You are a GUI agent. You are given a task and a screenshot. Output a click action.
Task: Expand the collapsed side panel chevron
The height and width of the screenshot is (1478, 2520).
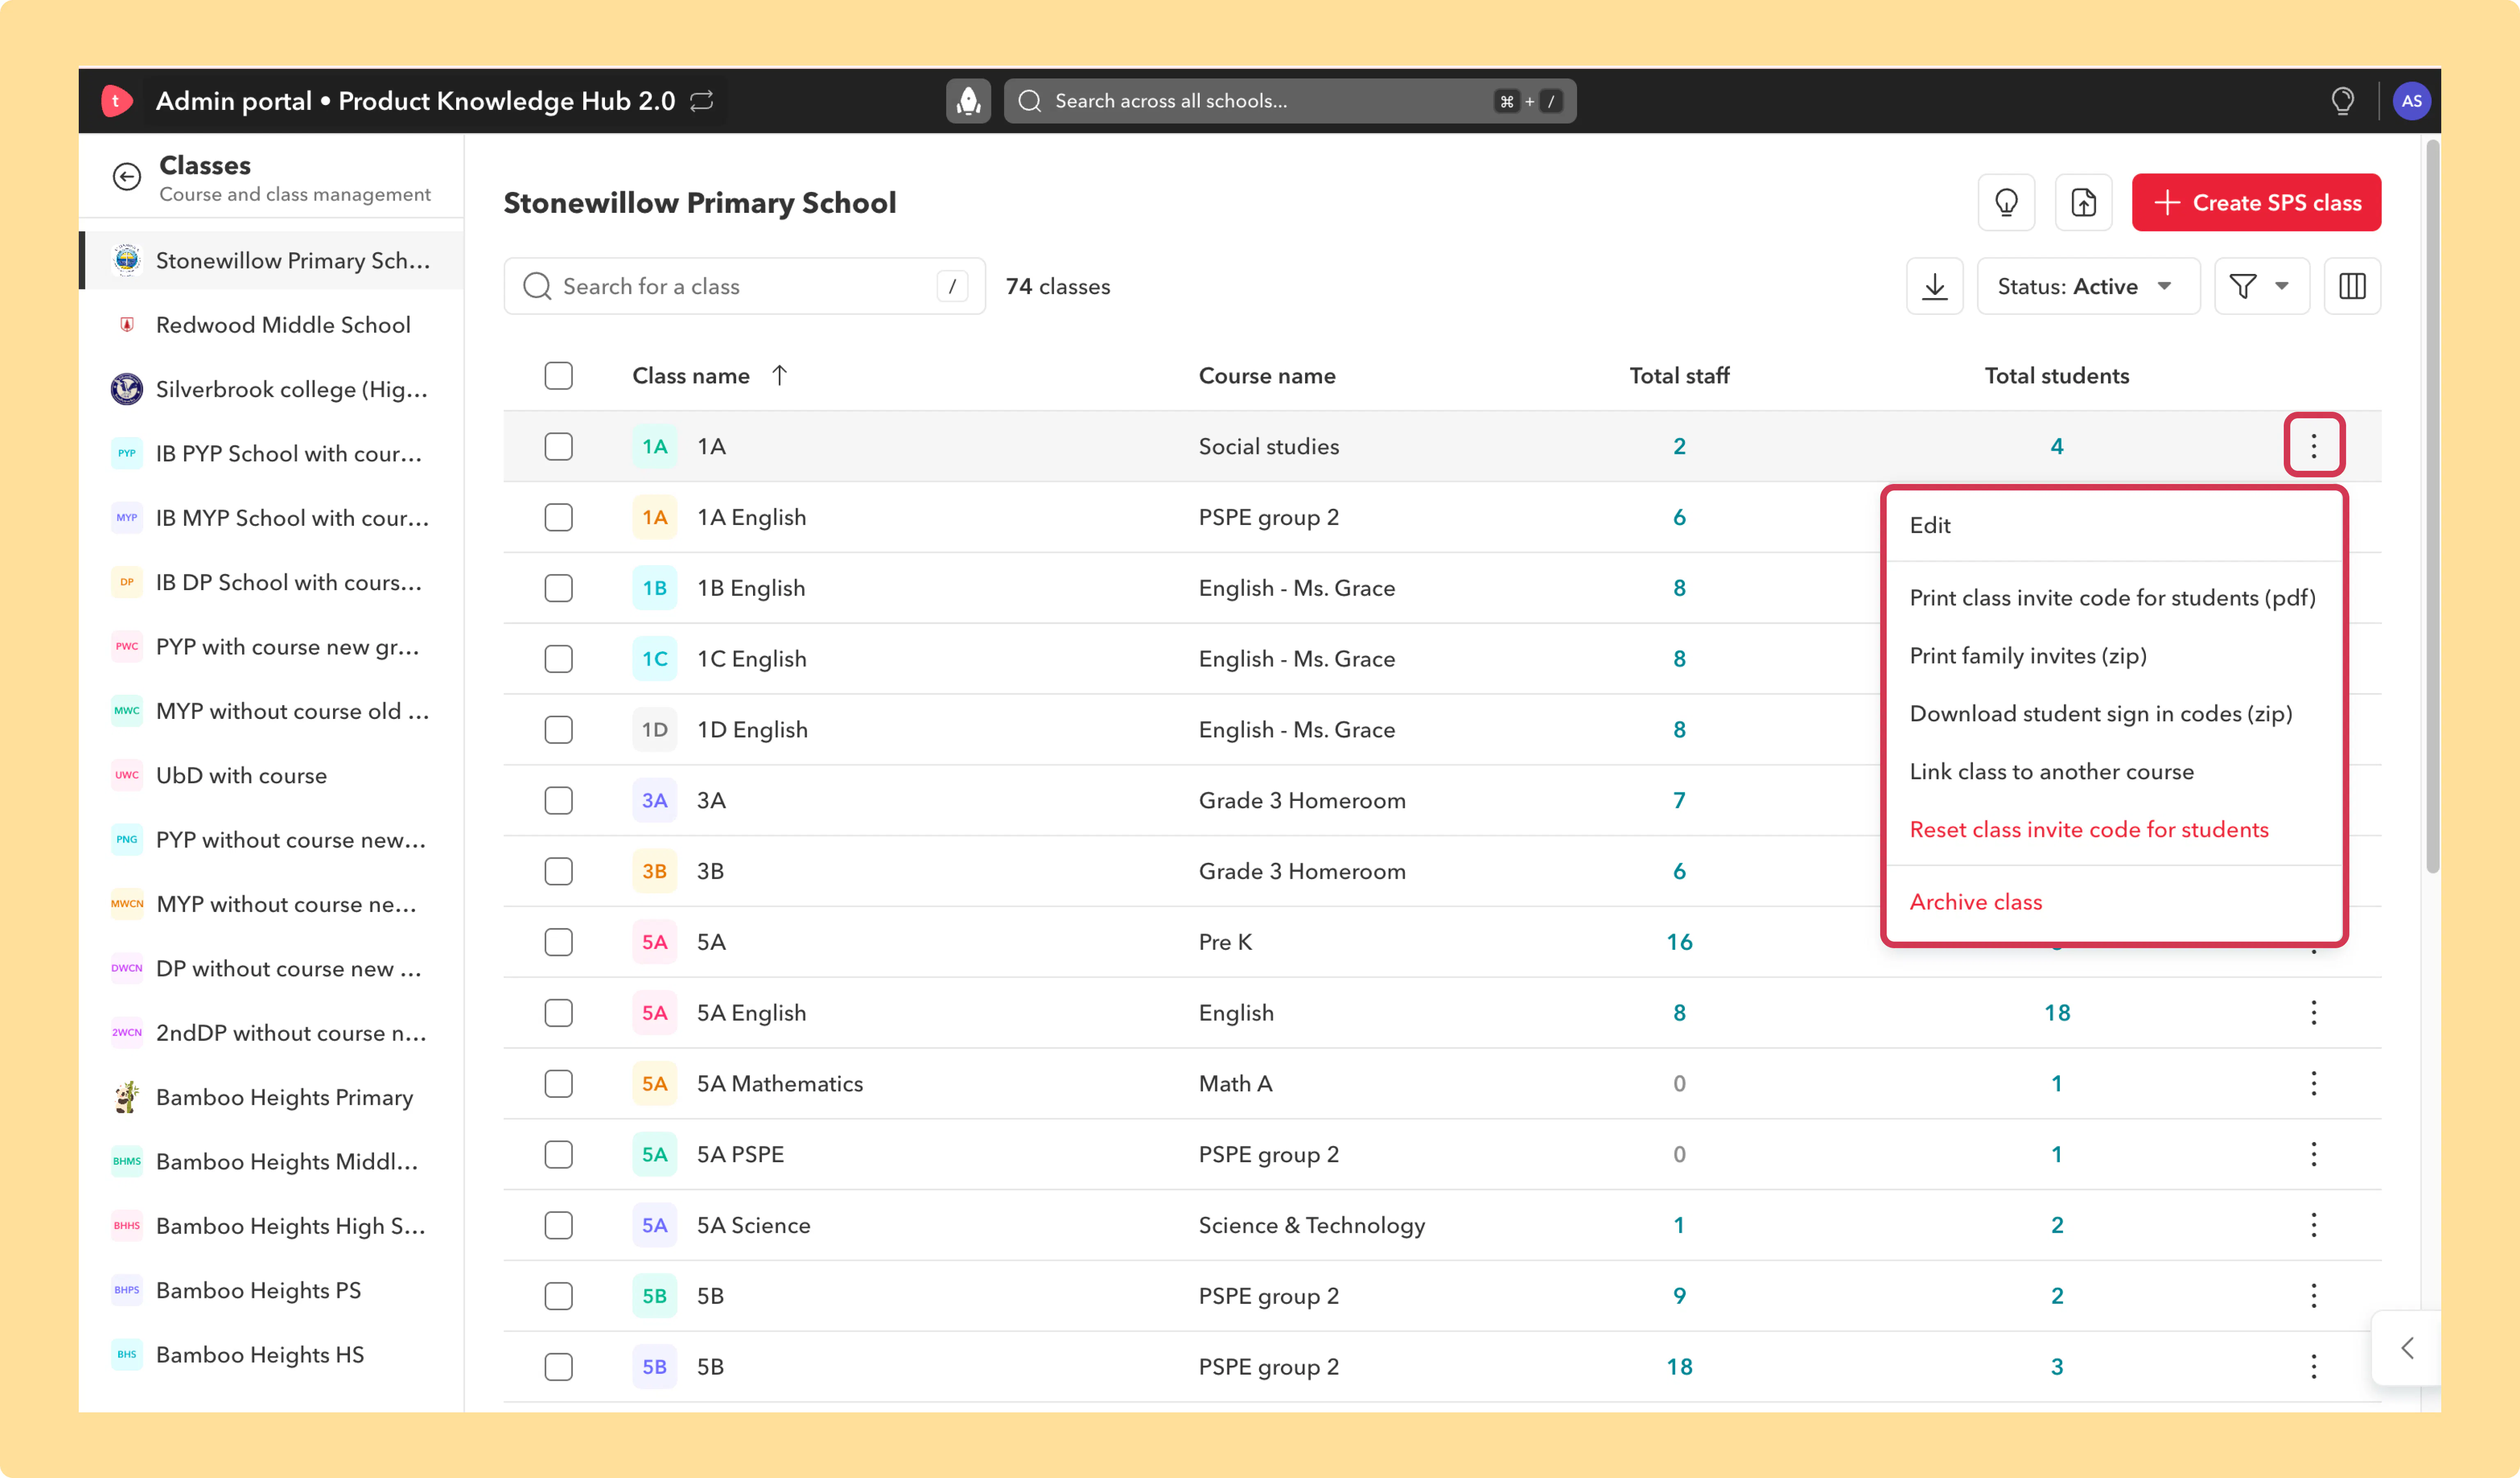click(x=2407, y=1348)
